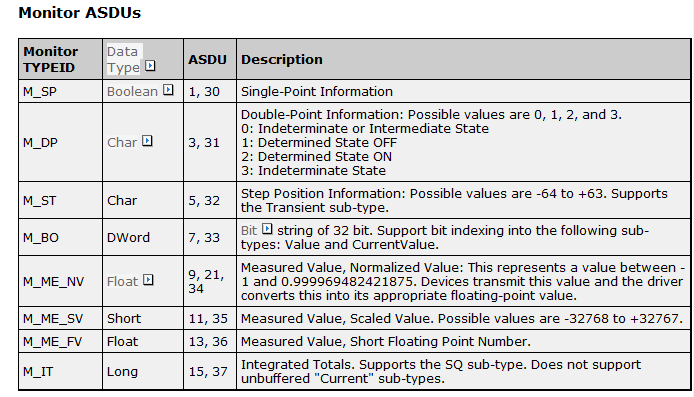This screenshot has width=694, height=397.
Task: Select the M_BO type ID cell
Action: pos(61,237)
